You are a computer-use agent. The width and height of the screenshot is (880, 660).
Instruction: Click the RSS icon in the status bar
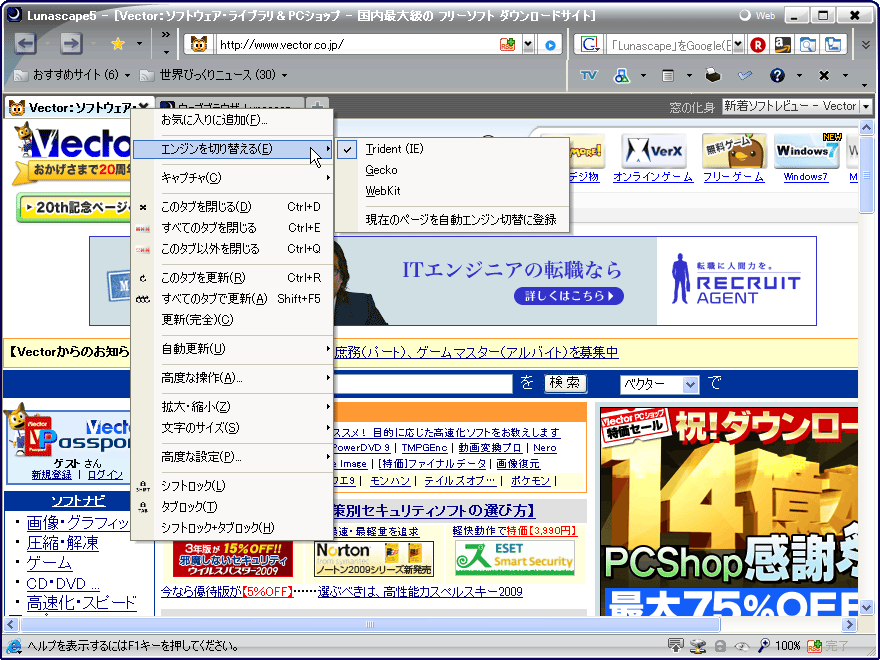tap(814, 646)
